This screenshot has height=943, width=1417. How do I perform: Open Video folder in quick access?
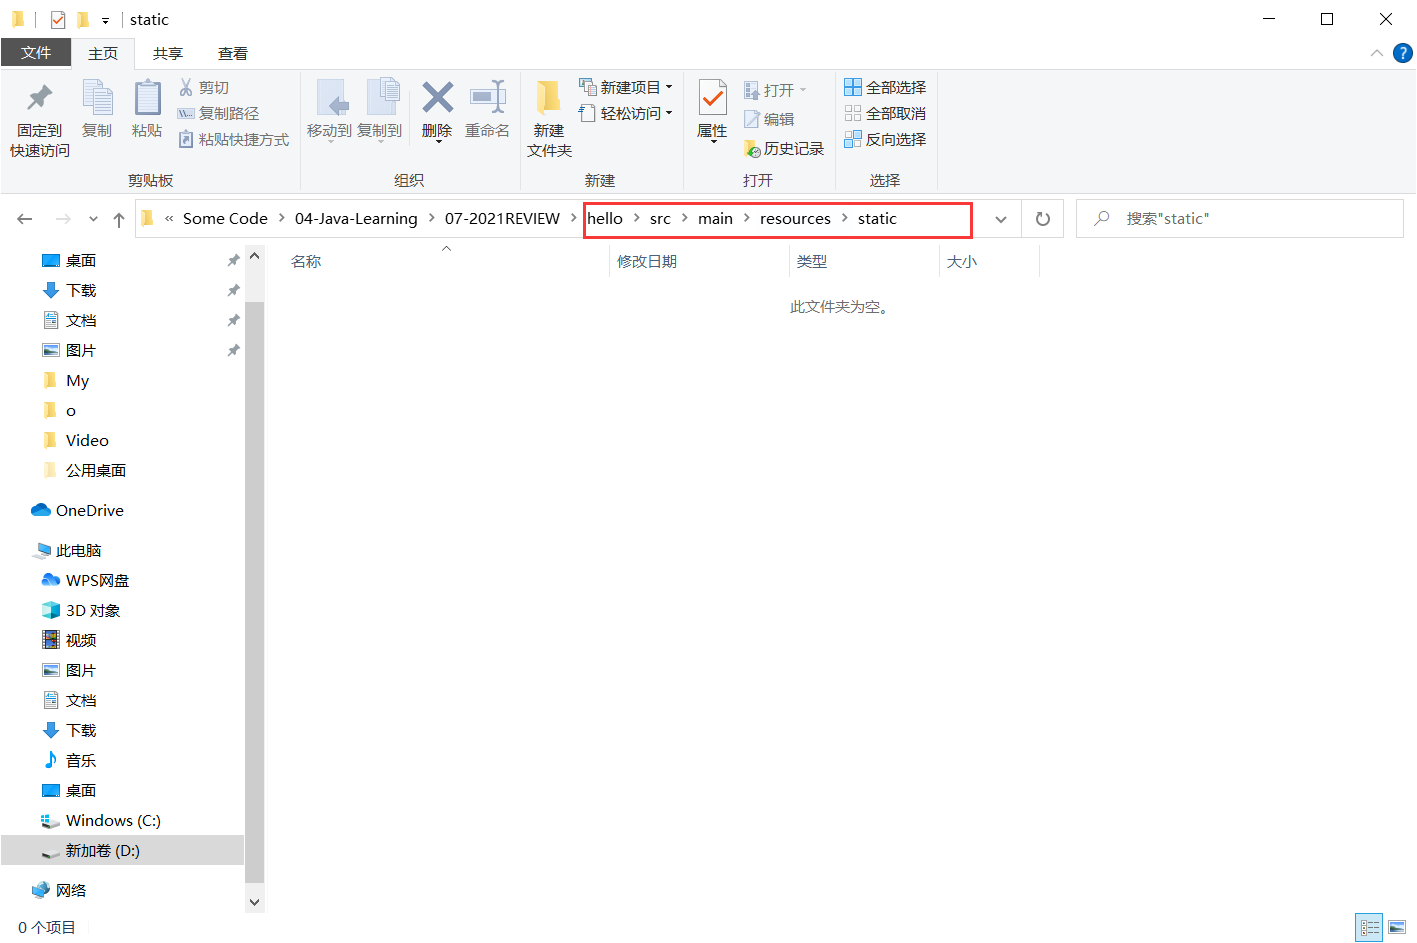[x=76, y=441]
